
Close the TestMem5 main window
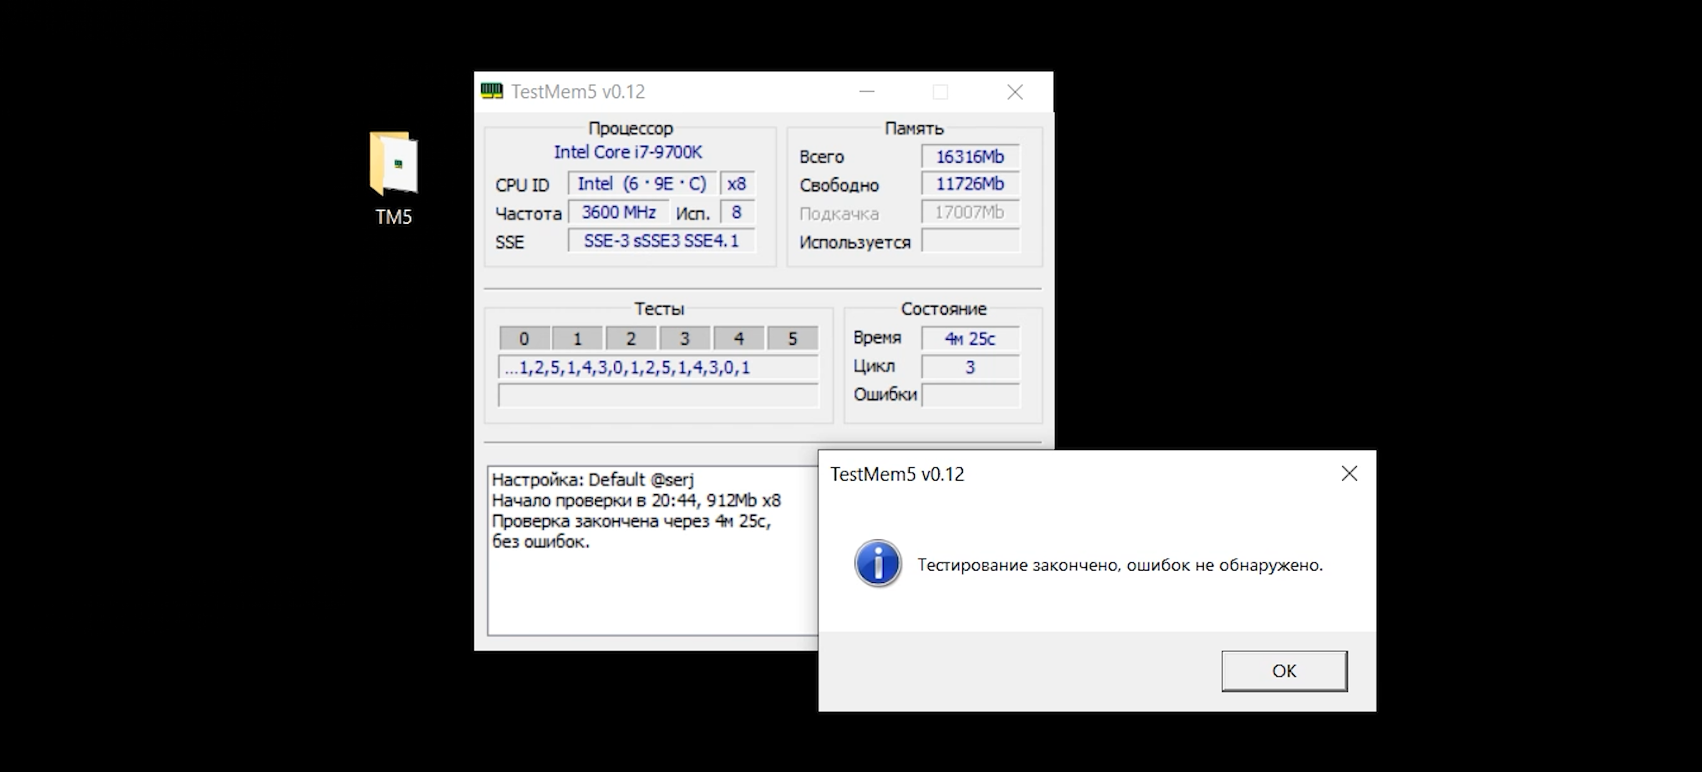tap(1015, 92)
